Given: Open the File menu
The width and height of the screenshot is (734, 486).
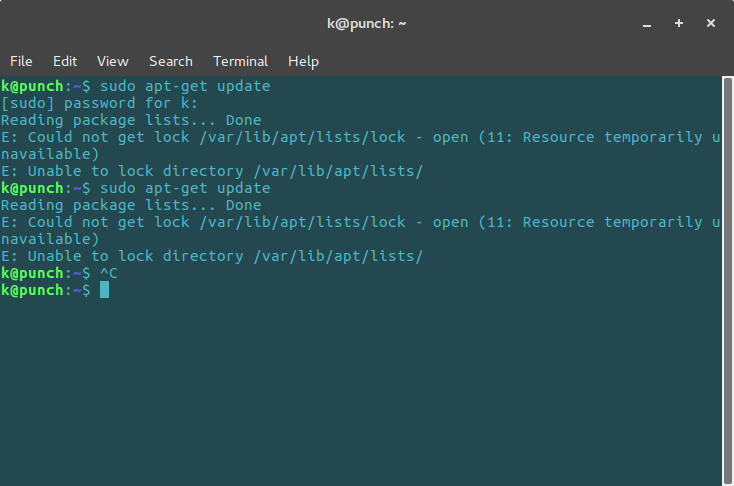Looking at the screenshot, I should [x=21, y=61].
